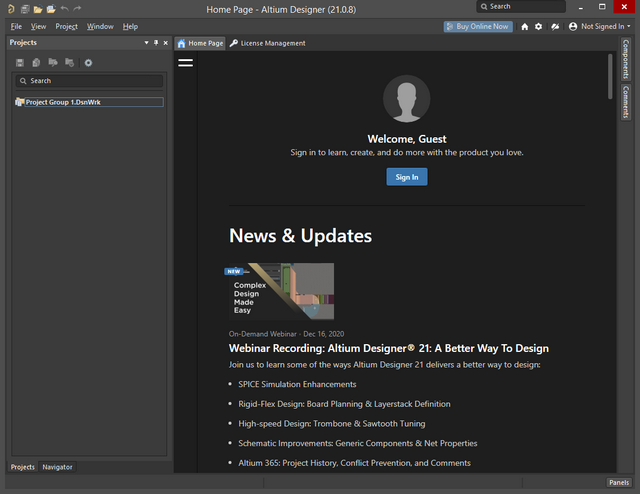Image resolution: width=640 pixels, height=494 pixels.
Task: Click the Undo arrow in the title bar
Action: pos(65,8)
